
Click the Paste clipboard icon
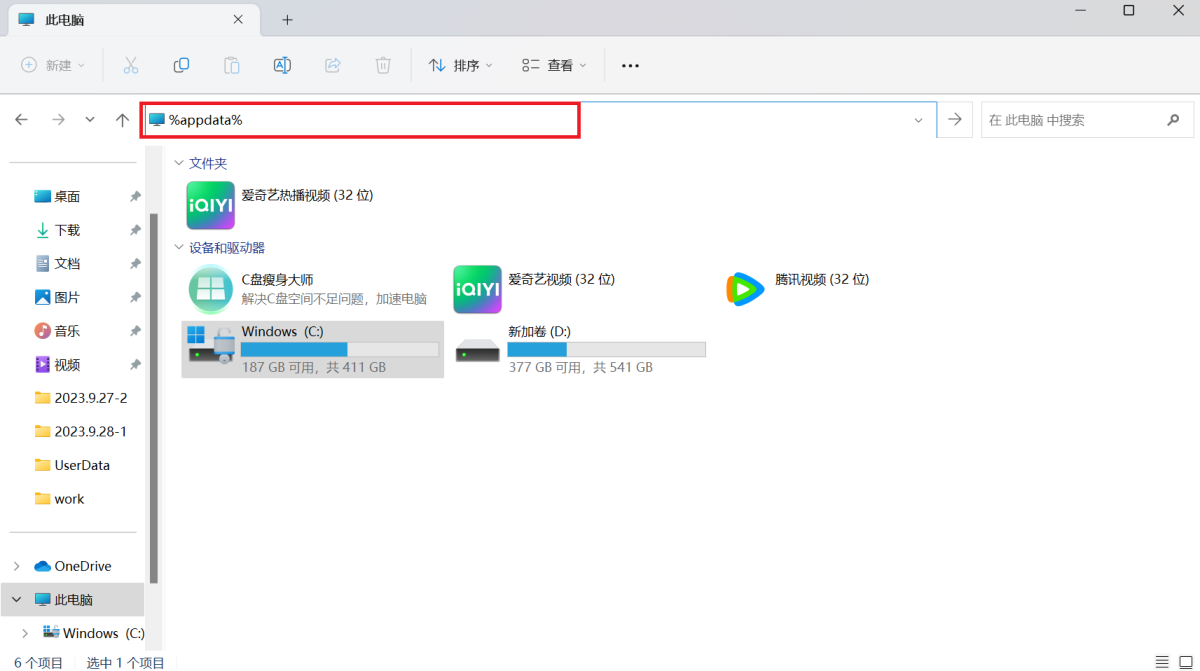(231, 65)
